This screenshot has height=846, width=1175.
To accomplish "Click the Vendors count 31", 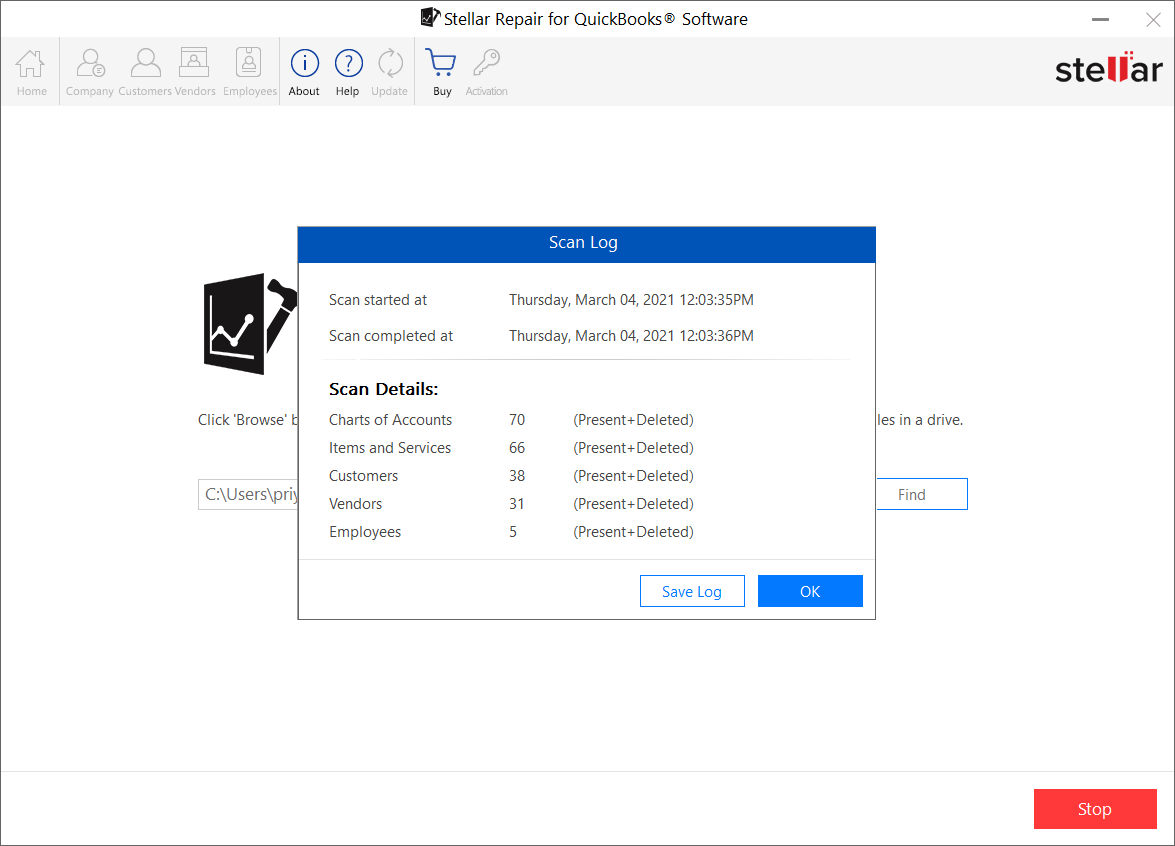I will tap(516, 504).
